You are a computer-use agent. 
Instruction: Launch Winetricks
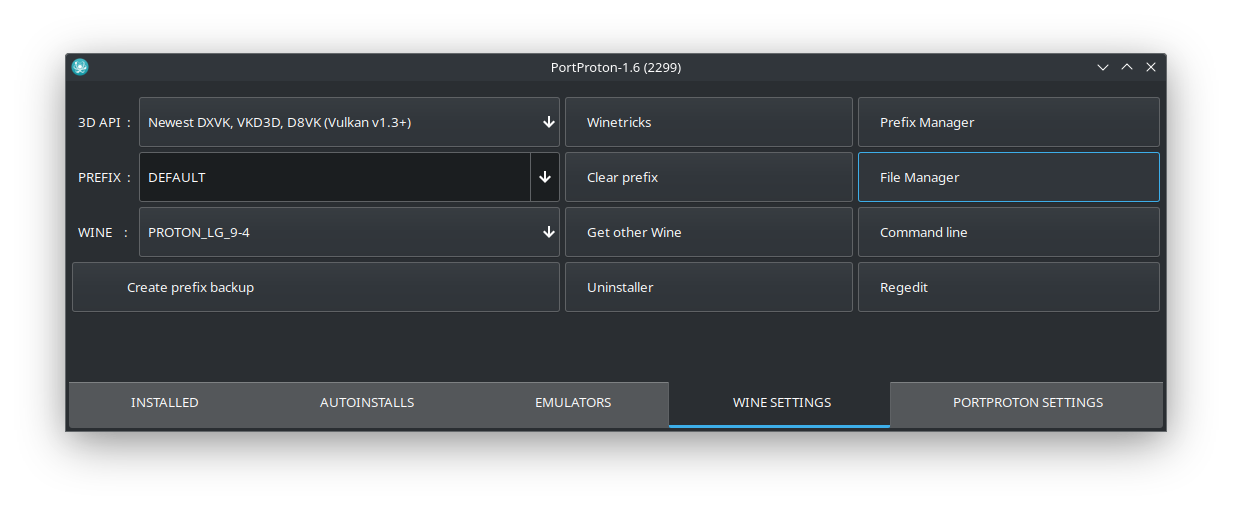(709, 122)
